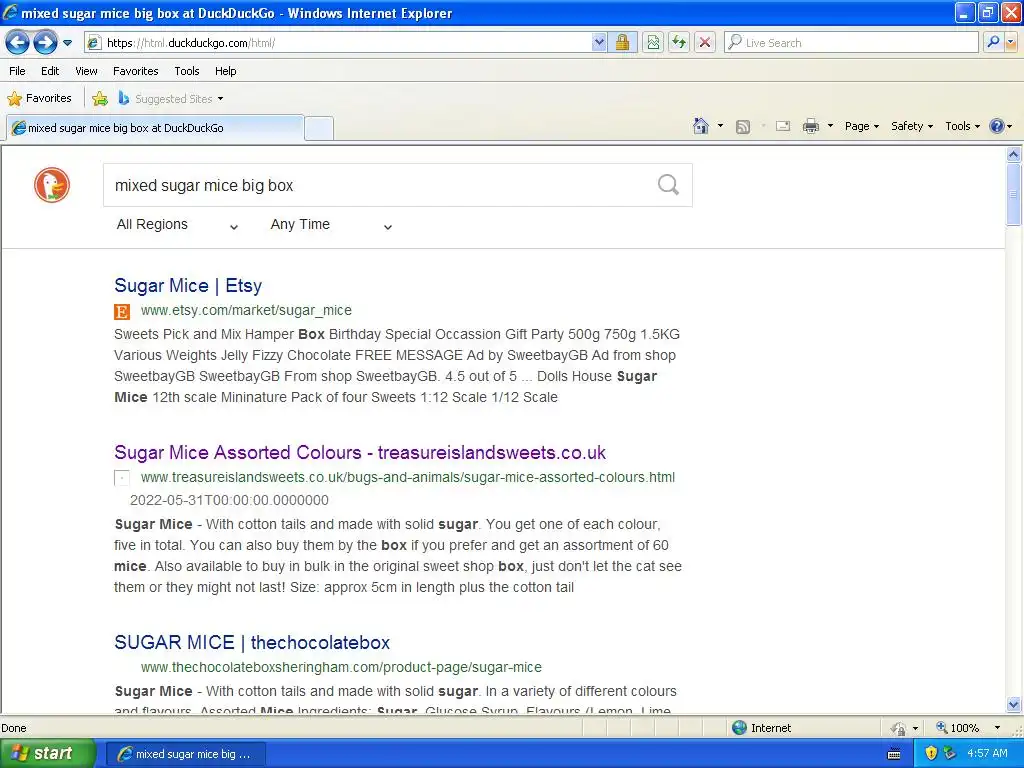Expand the zoom level dropdown arrow
This screenshot has height=768, width=1024.
(x=997, y=728)
